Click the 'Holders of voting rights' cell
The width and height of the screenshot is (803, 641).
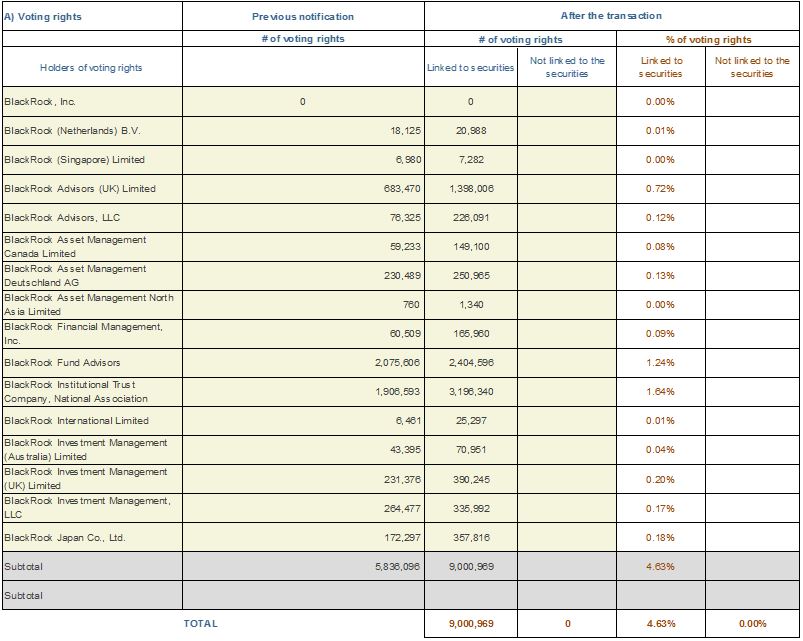(91, 68)
